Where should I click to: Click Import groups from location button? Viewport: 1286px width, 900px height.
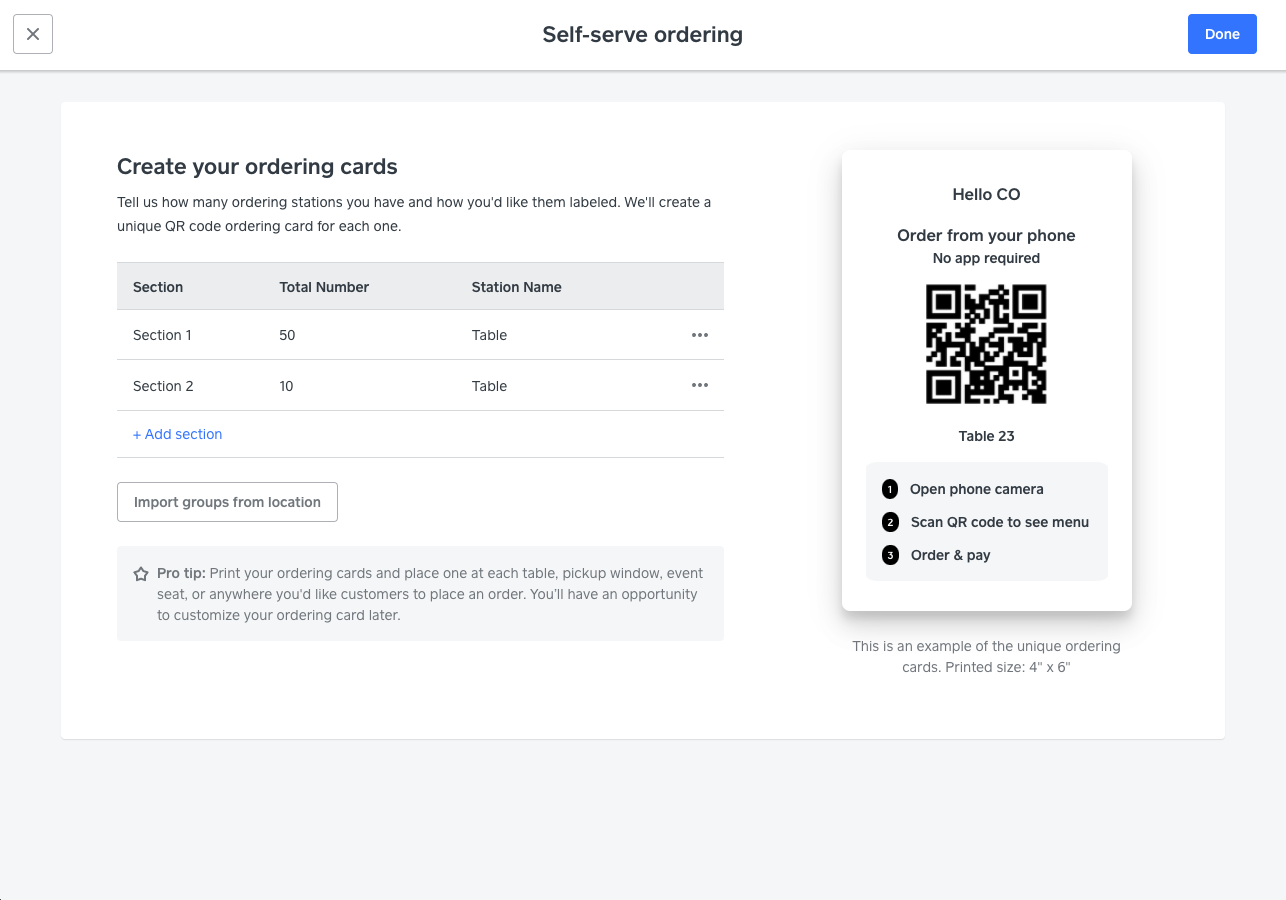tap(227, 502)
